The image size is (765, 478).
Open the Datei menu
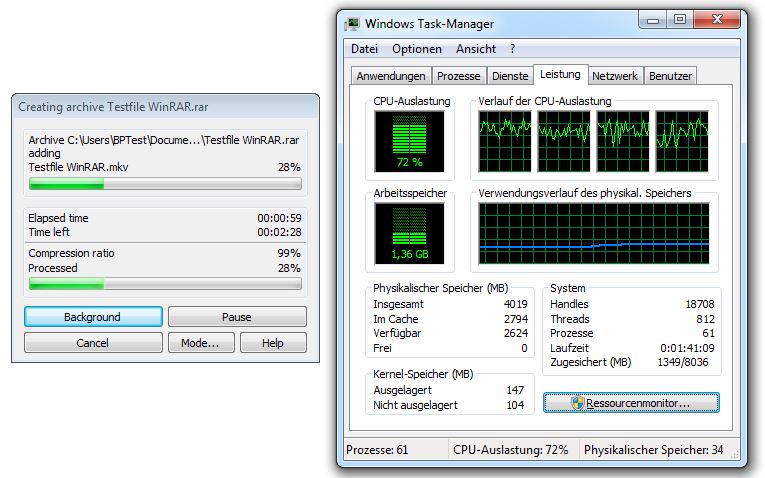[x=364, y=49]
